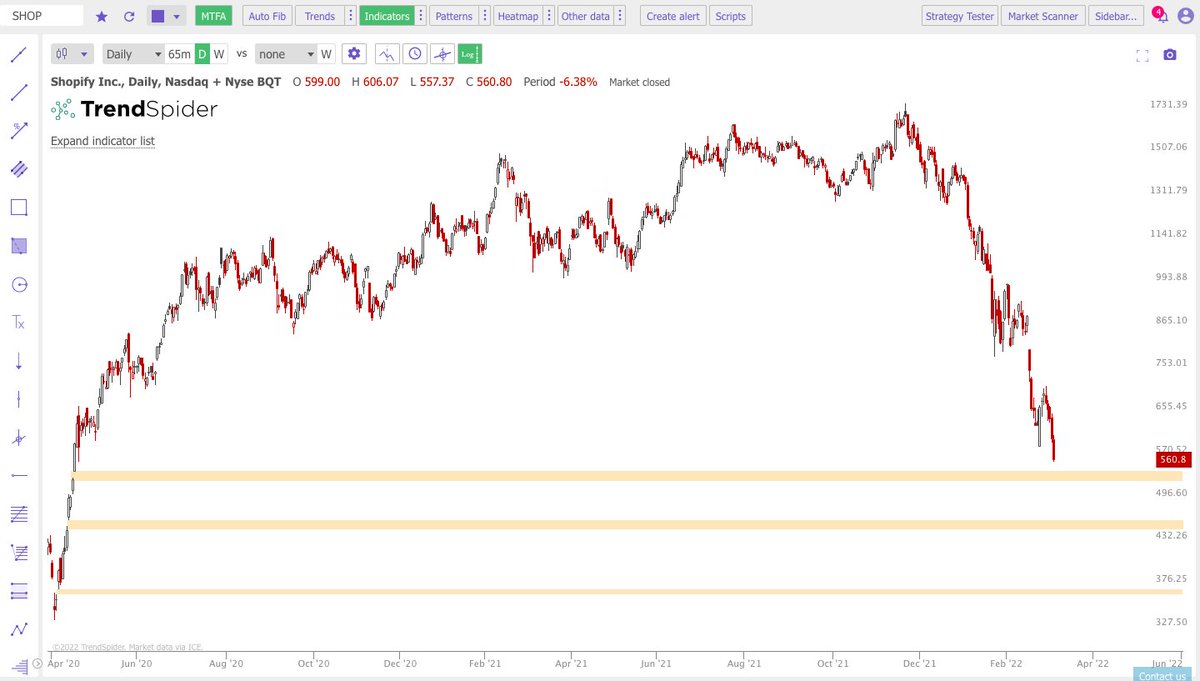Screen dimensions: 1200x681
Task: Select the filled shaded rectangle tool
Action: [18, 246]
